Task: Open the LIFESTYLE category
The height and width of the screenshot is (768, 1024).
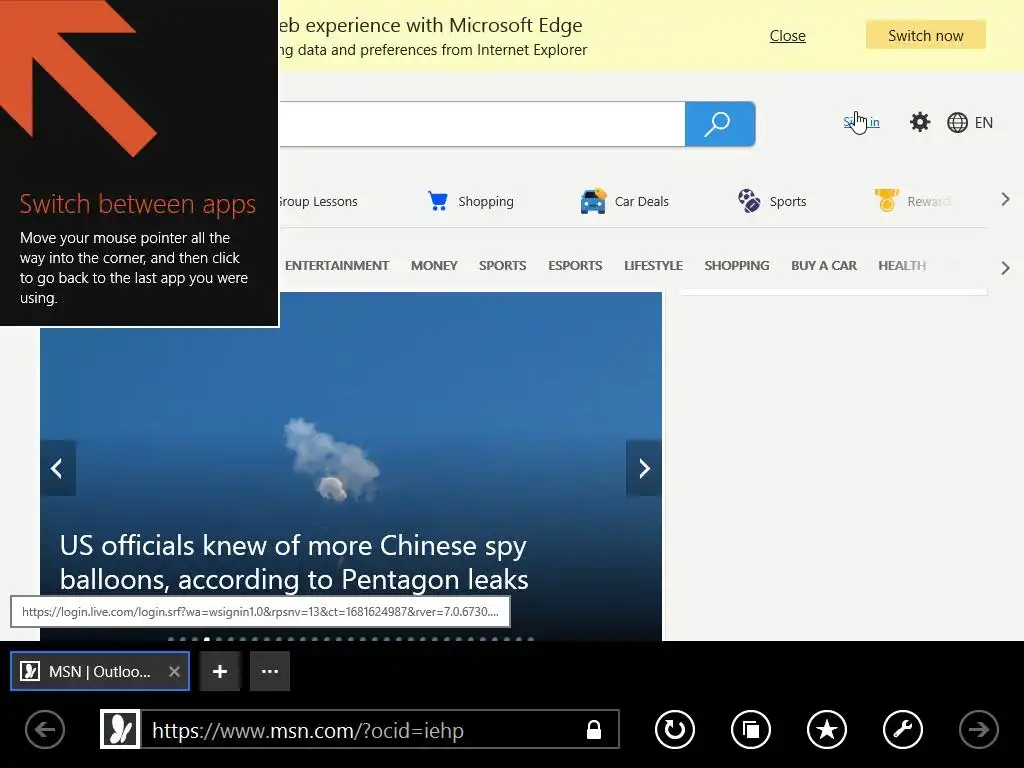Action: (653, 266)
